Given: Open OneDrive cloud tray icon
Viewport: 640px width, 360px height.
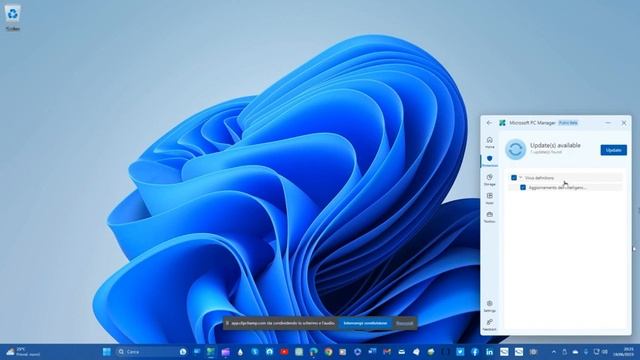Looking at the screenshot, I should [575, 351].
